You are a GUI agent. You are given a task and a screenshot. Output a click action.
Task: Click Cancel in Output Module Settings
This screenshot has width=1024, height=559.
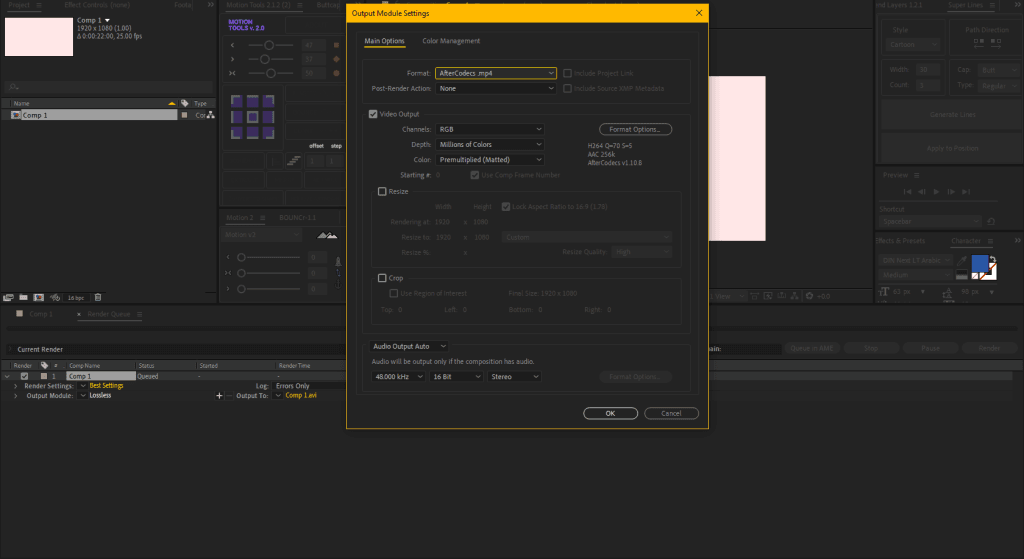[671, 413]
